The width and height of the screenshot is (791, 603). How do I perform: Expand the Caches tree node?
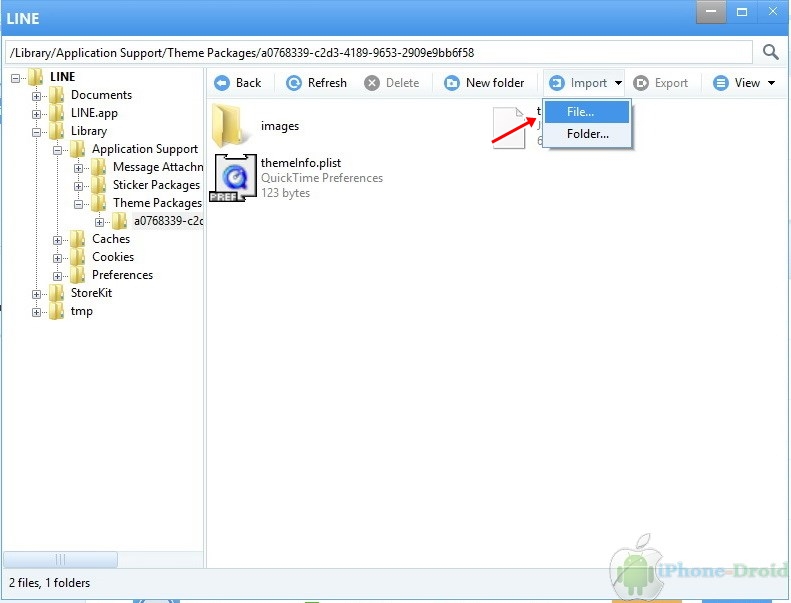pos(58,240)
